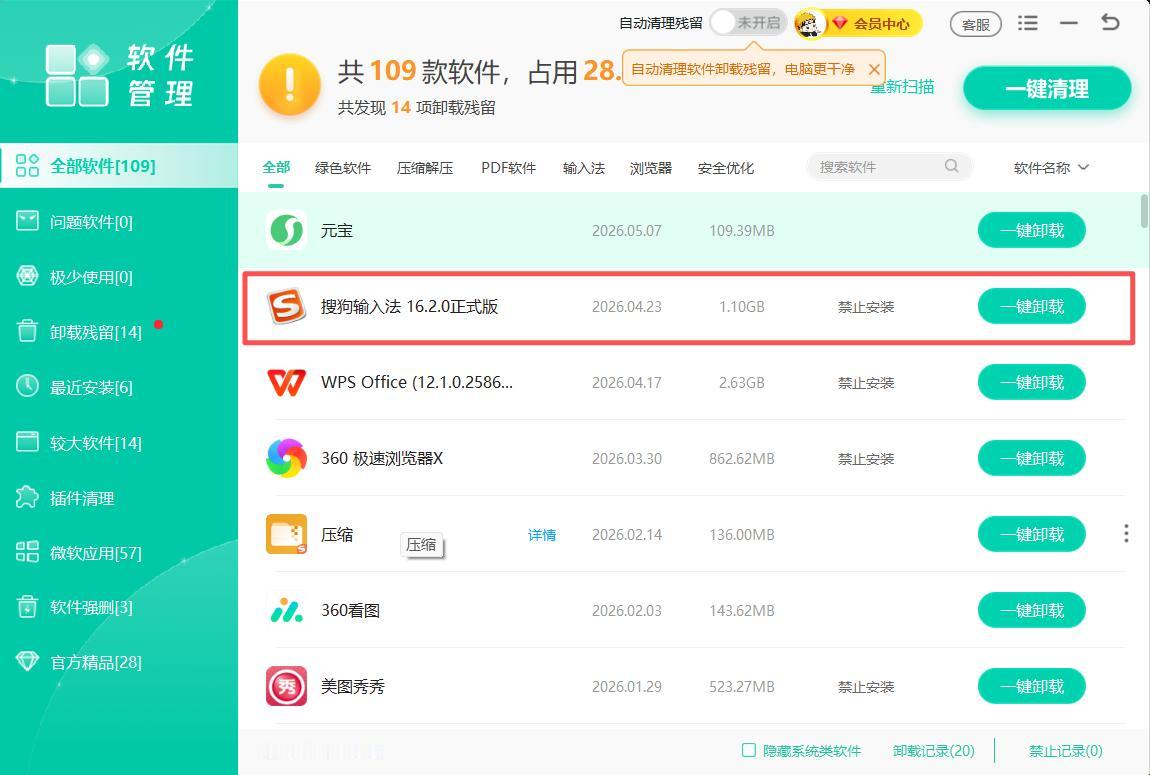This screenshot has width=1150, height=775.
Task: Click the date 2026.05.07 in 元宝 row
Action: coord(626,231)
